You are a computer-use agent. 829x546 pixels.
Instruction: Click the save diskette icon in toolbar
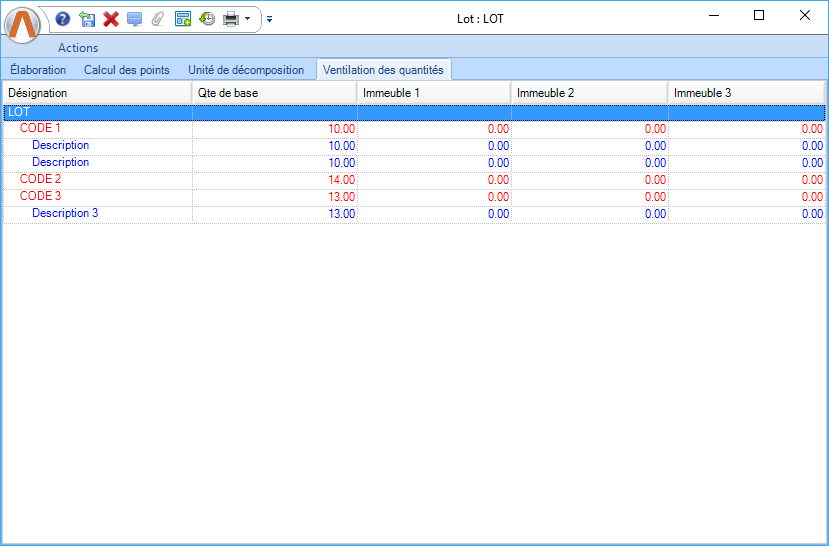tap(87, 19)
